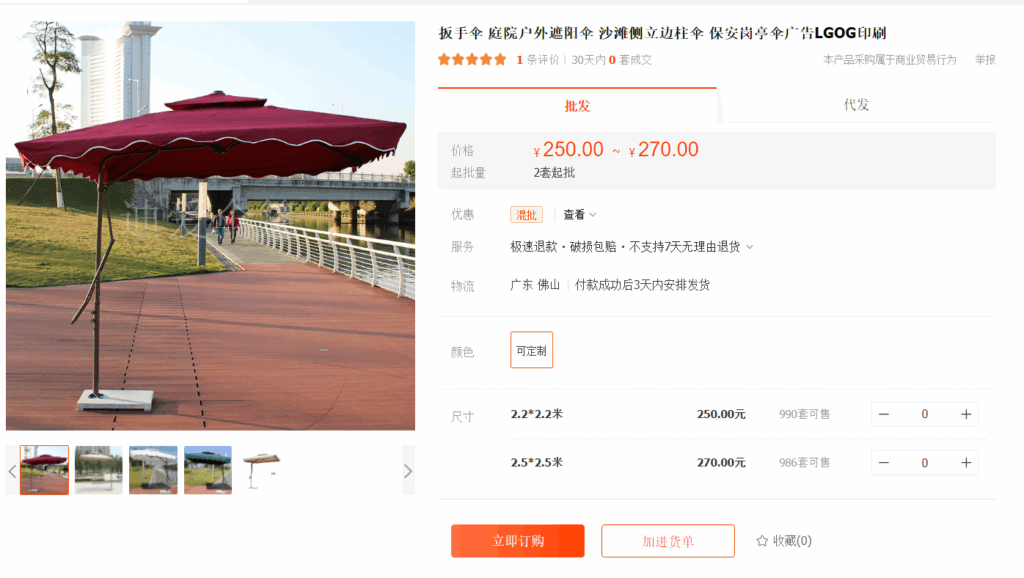Increase quantity for 2.5*2.5米 size
Viewport: 1024px width, 578px height.
pos(966,463)
